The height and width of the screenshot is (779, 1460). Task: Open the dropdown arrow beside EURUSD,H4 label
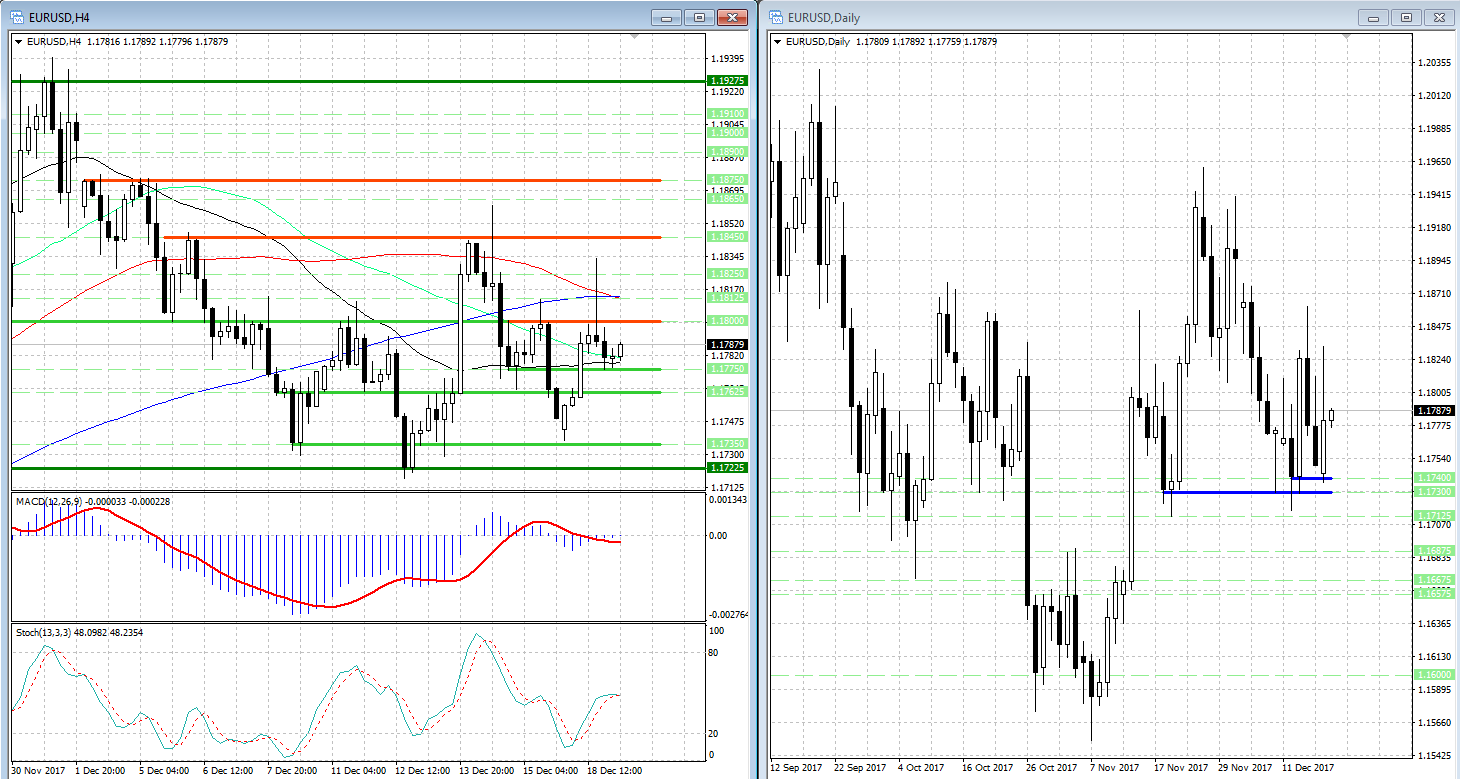[18, 42]
